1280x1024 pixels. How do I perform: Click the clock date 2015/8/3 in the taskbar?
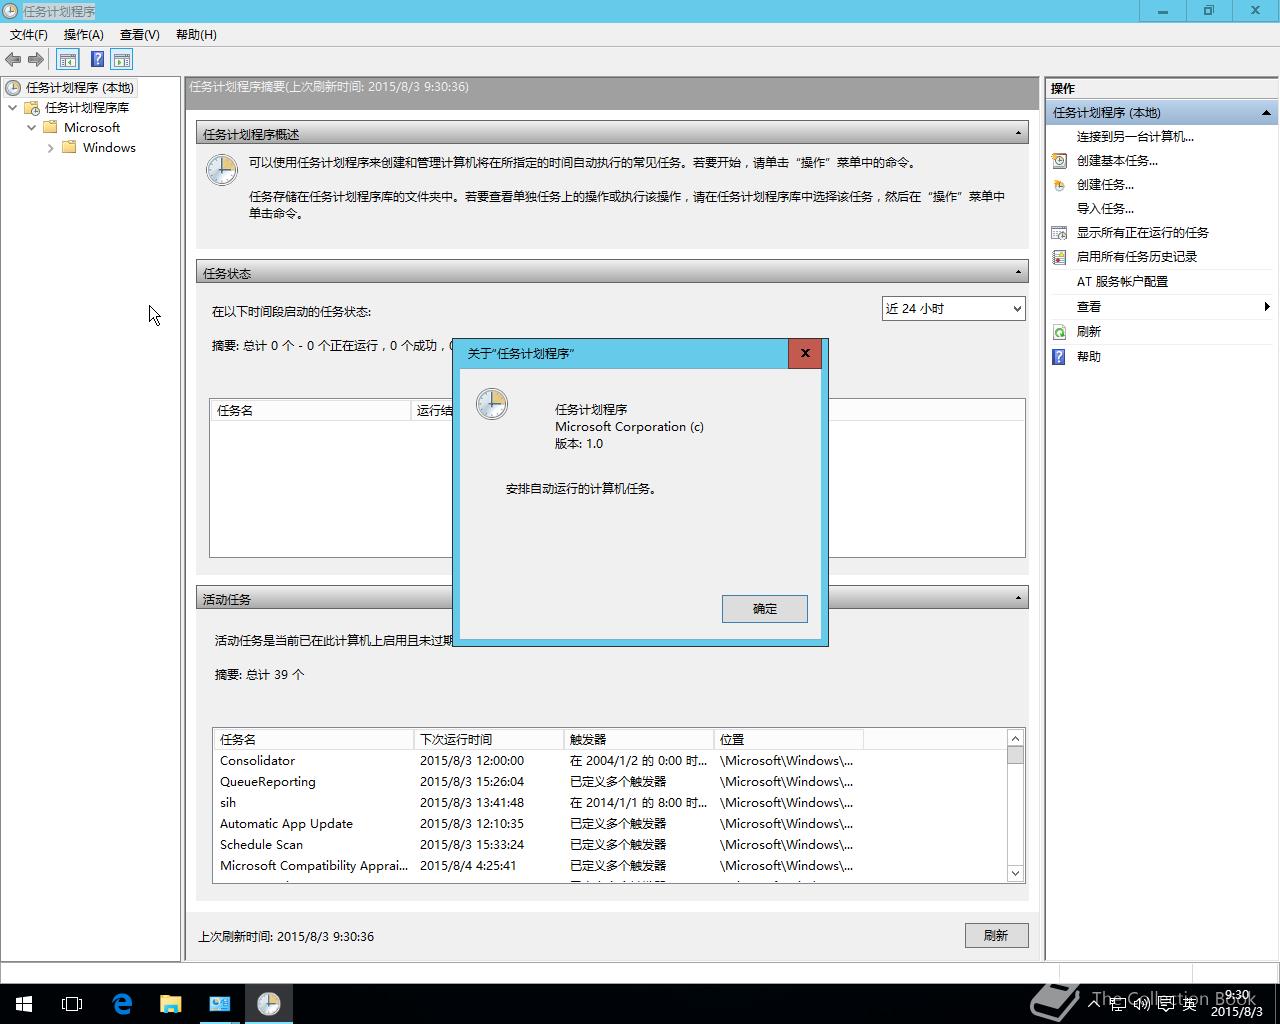pyautogui.click(x=1236, y=1011)
